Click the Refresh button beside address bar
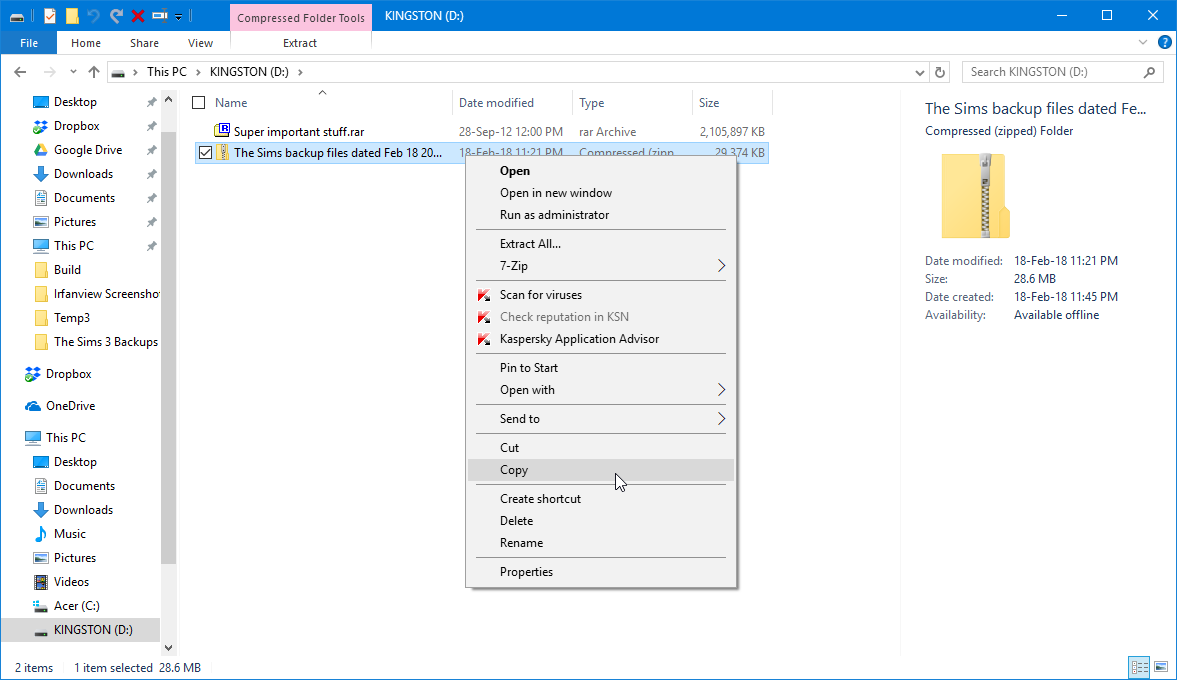Viewport: 1177px width, 680px height. [940, 72]
